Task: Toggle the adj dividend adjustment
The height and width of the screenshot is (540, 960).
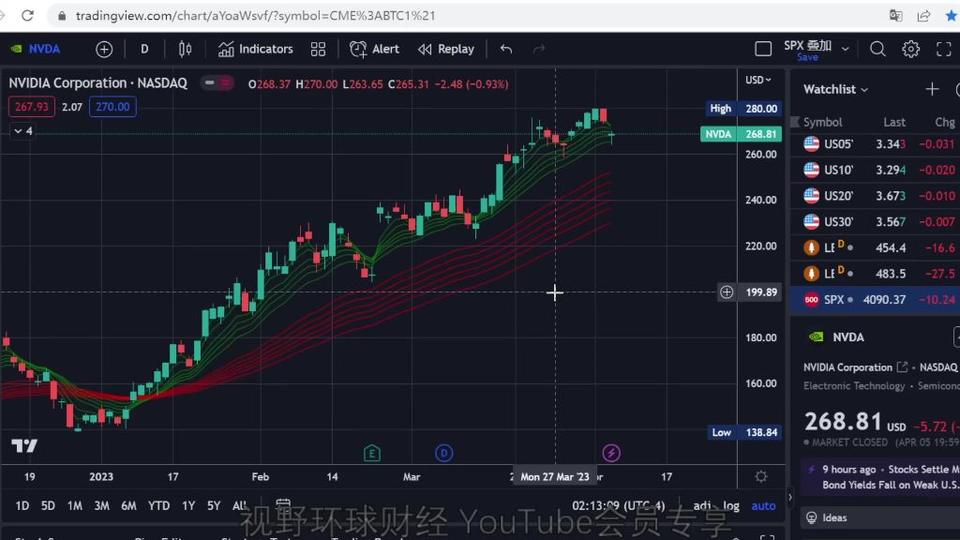Action: point(702,506)
